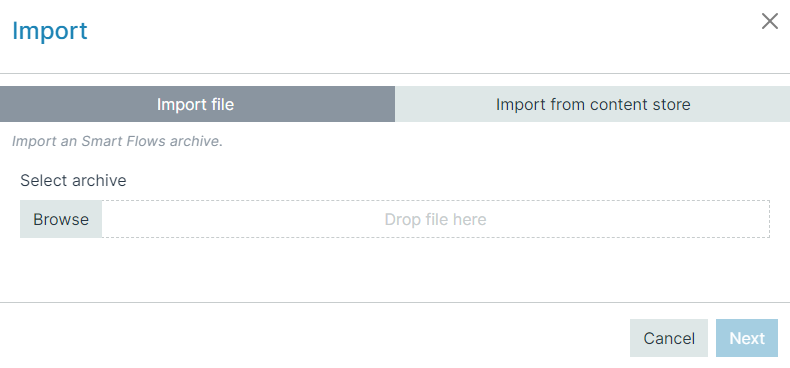The height and width of the screenshot is (368, 790).
Task: Dismiss the dialog via the top-right cross
Action: 769,21
